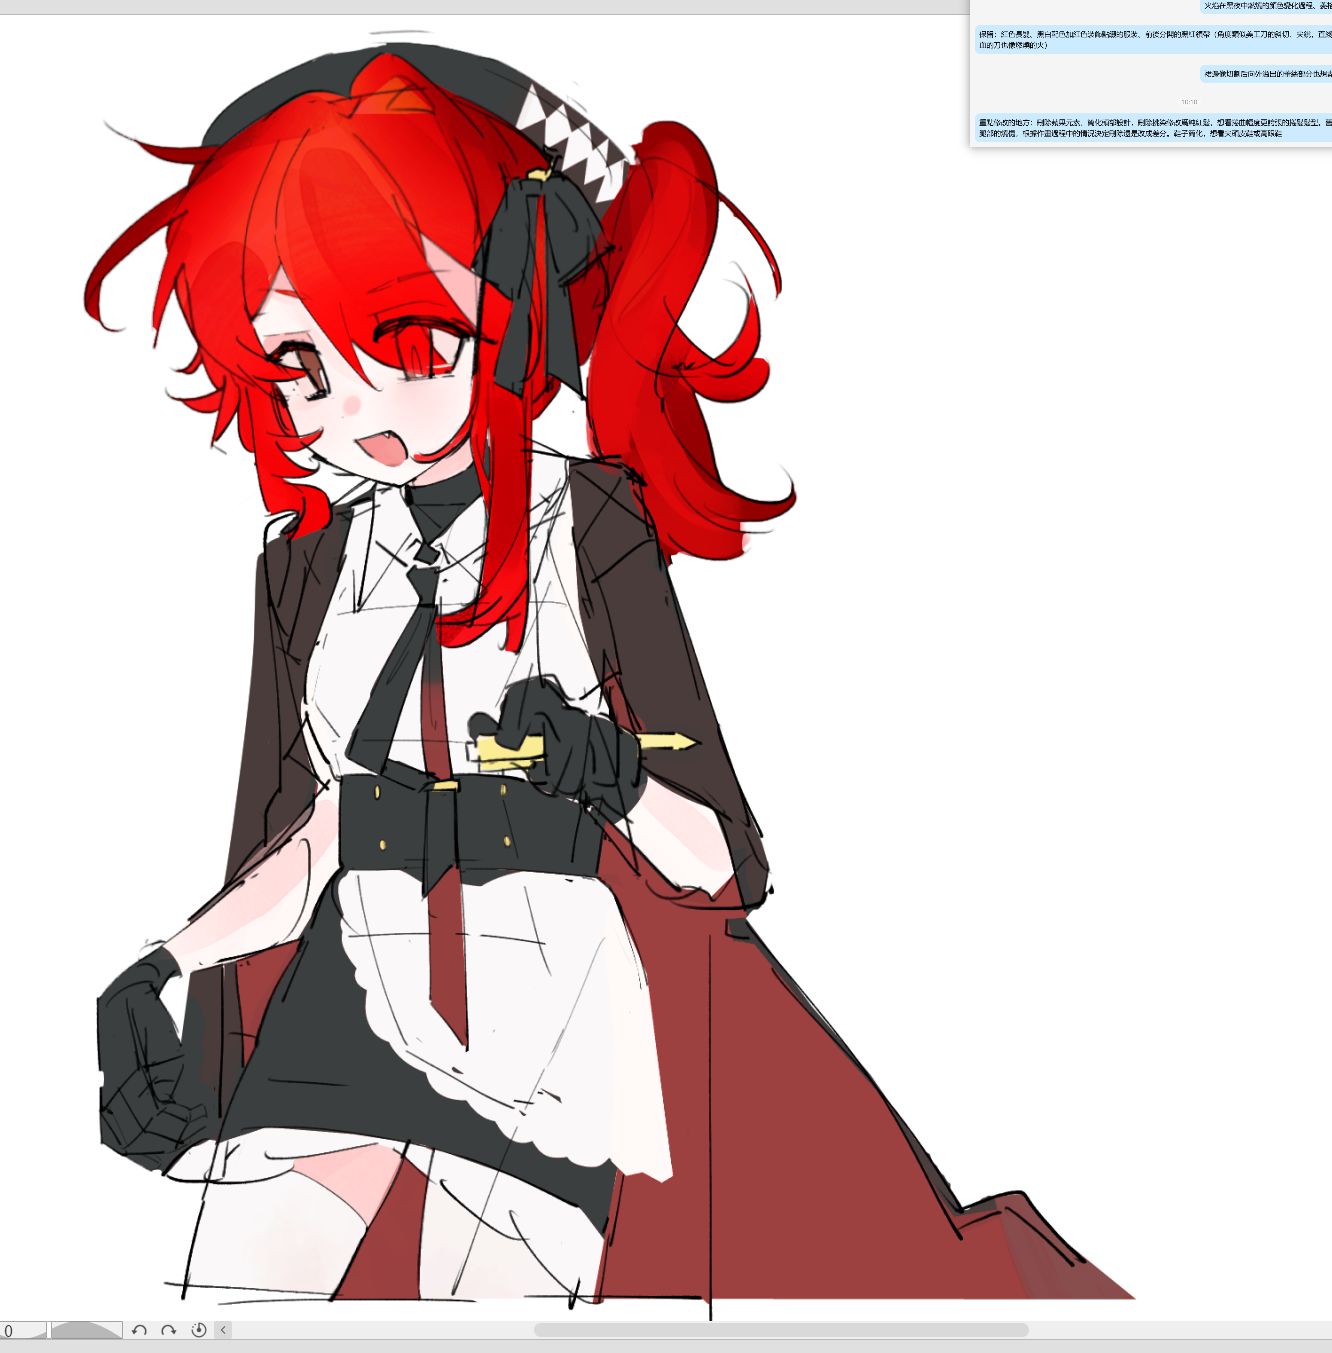This screenshot has height=1353, width=1332.
Task: Click the scroll-left arrow of horizontal scrollbar
Action: click(223, 1330)
